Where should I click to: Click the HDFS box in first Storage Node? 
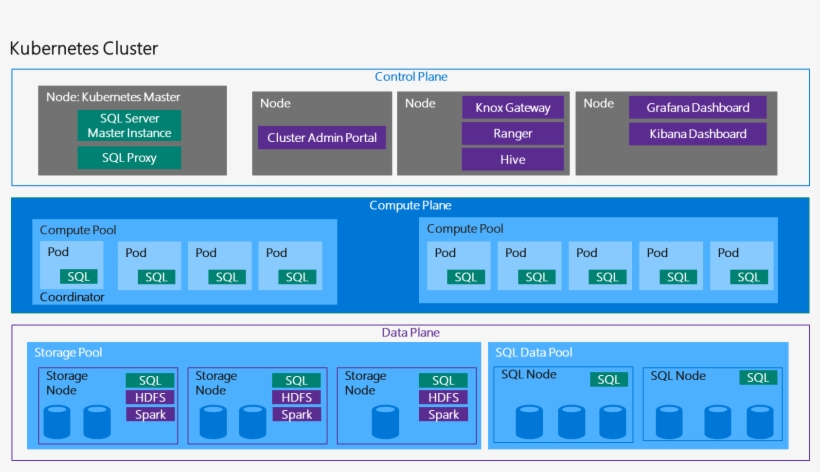tap(150, 398)
